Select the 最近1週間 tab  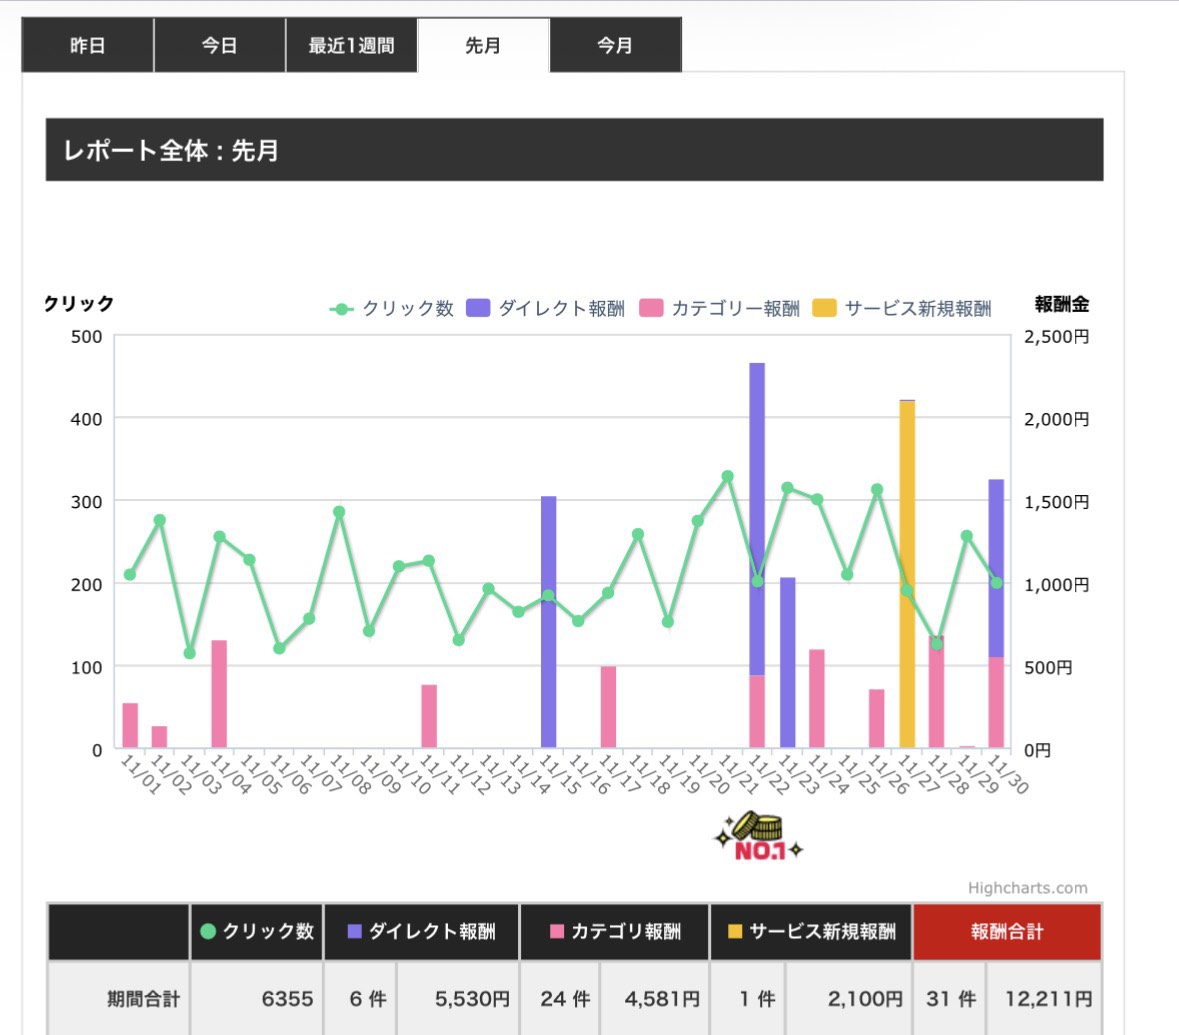[x=351, y=45]
